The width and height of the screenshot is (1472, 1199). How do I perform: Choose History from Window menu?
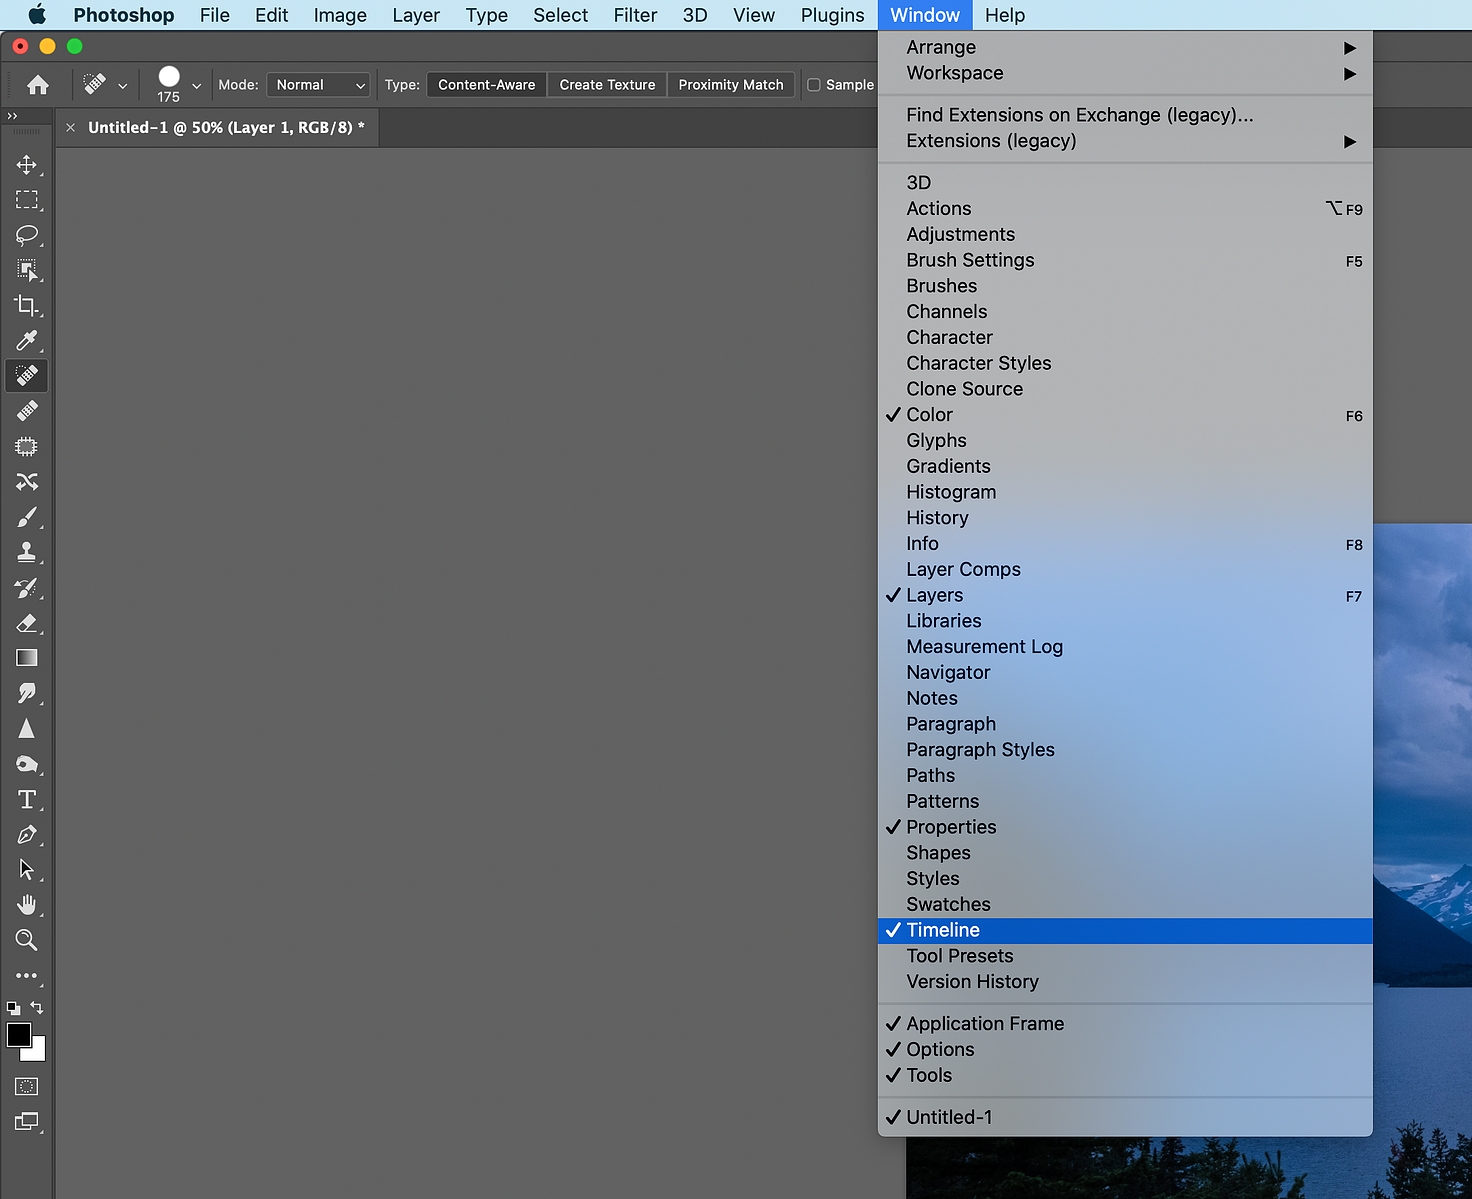click(1125, 518)
